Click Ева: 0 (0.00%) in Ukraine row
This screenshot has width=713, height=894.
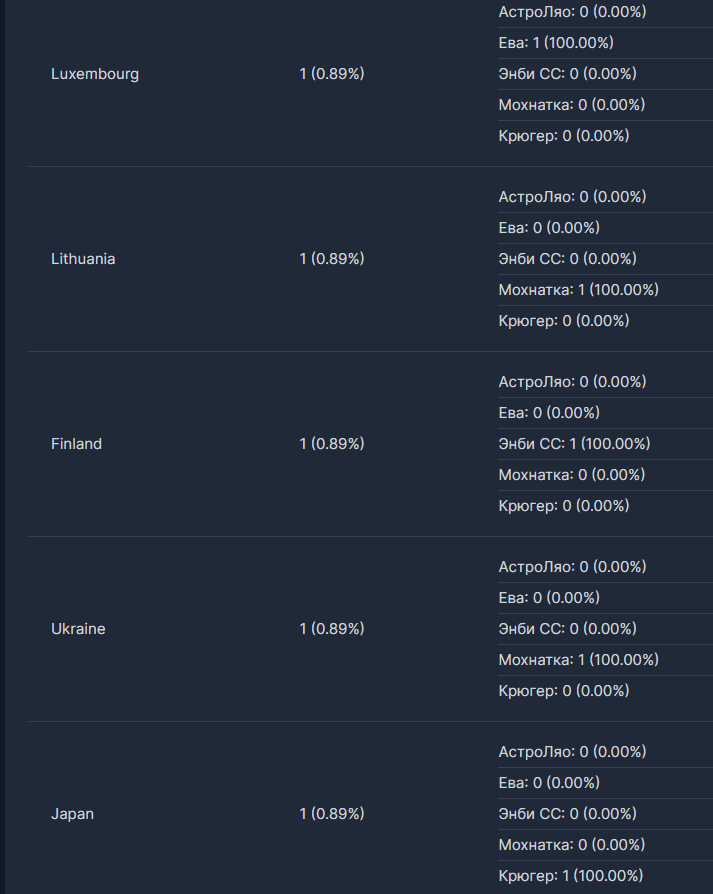pyautogui.click(x=549, y=598)
